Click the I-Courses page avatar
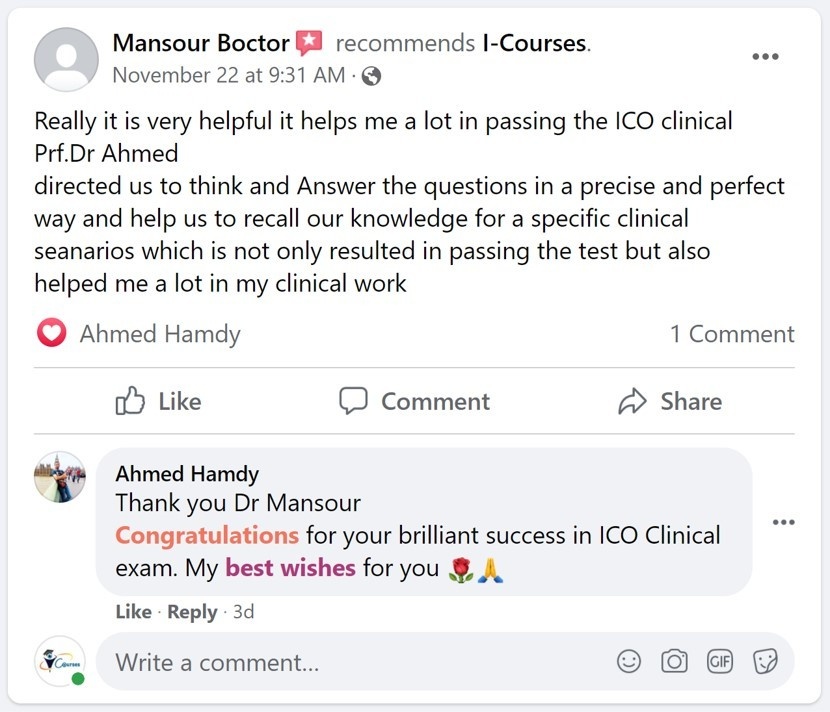The width and height of the screenshot is (830, 712). pyautogui.click(x=60, y=661)
